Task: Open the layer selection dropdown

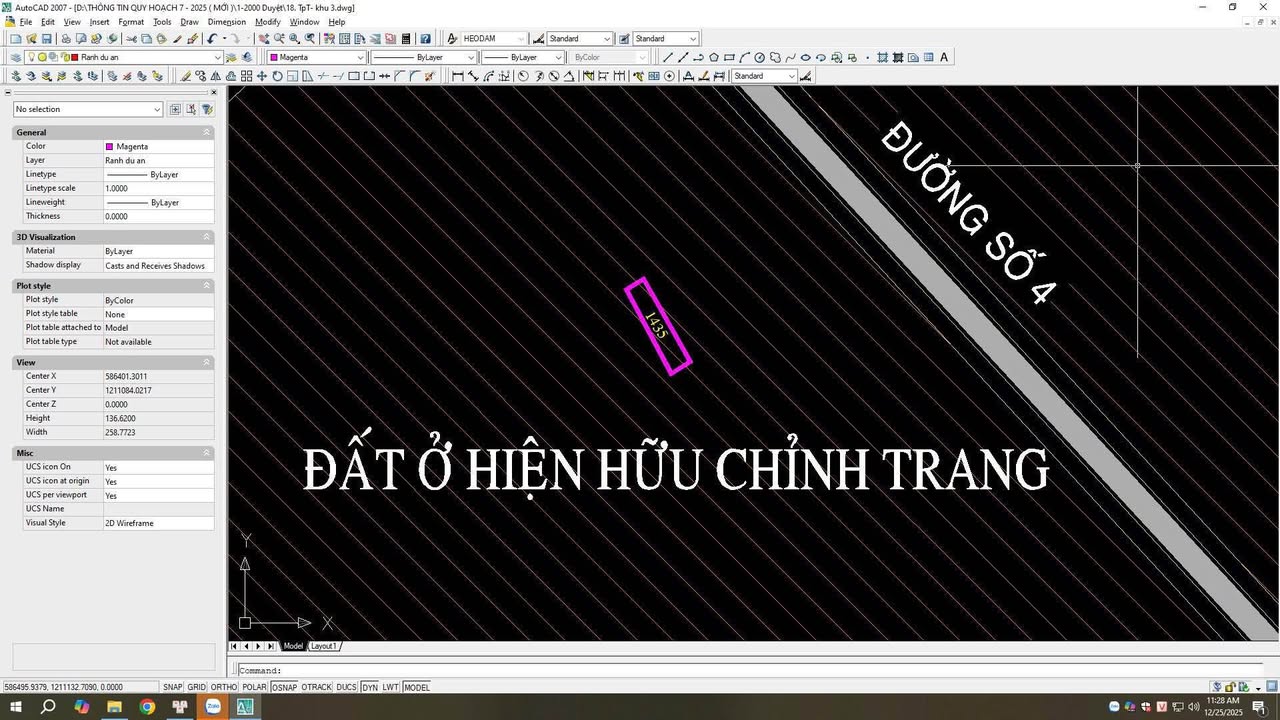Action: pyautogui.click(x=217, y=57)
